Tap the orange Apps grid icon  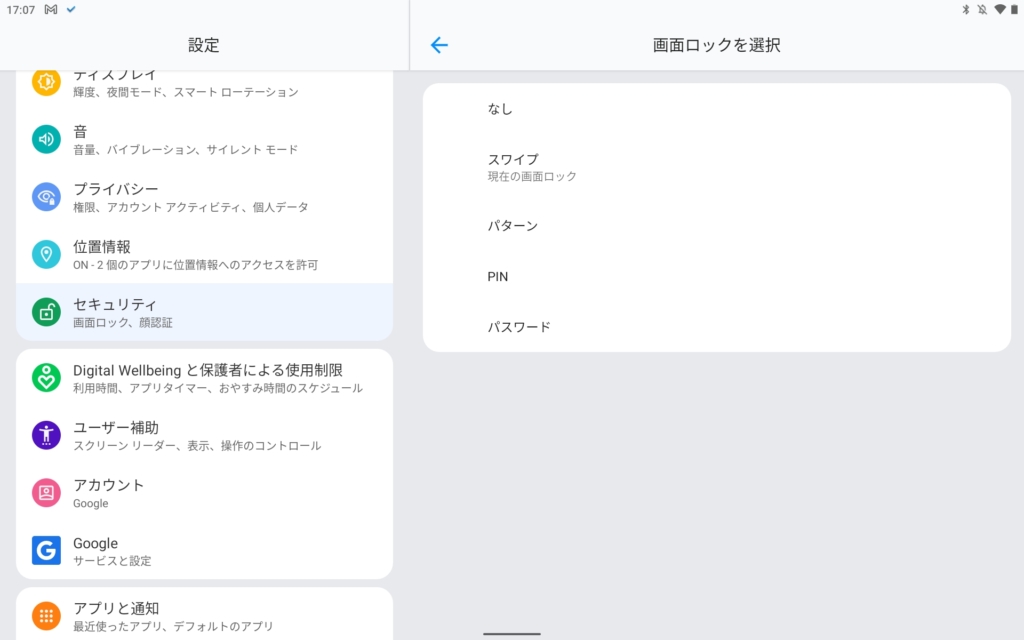pos(46,615)
